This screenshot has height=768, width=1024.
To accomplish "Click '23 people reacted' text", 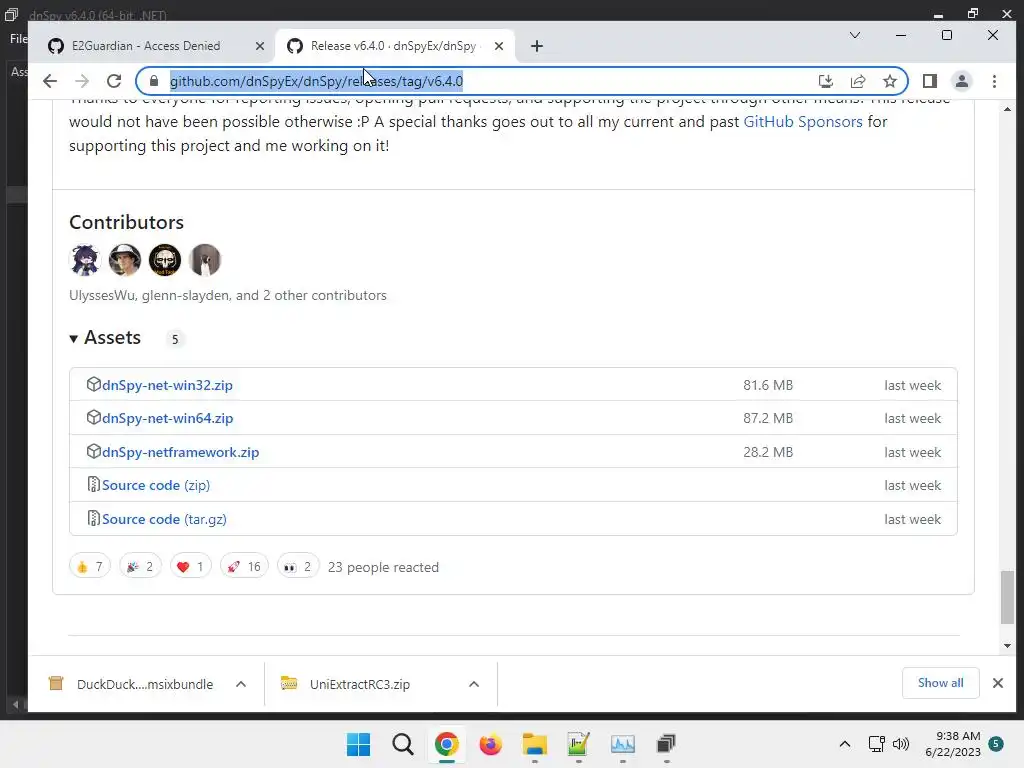I will tap(383, 567).
